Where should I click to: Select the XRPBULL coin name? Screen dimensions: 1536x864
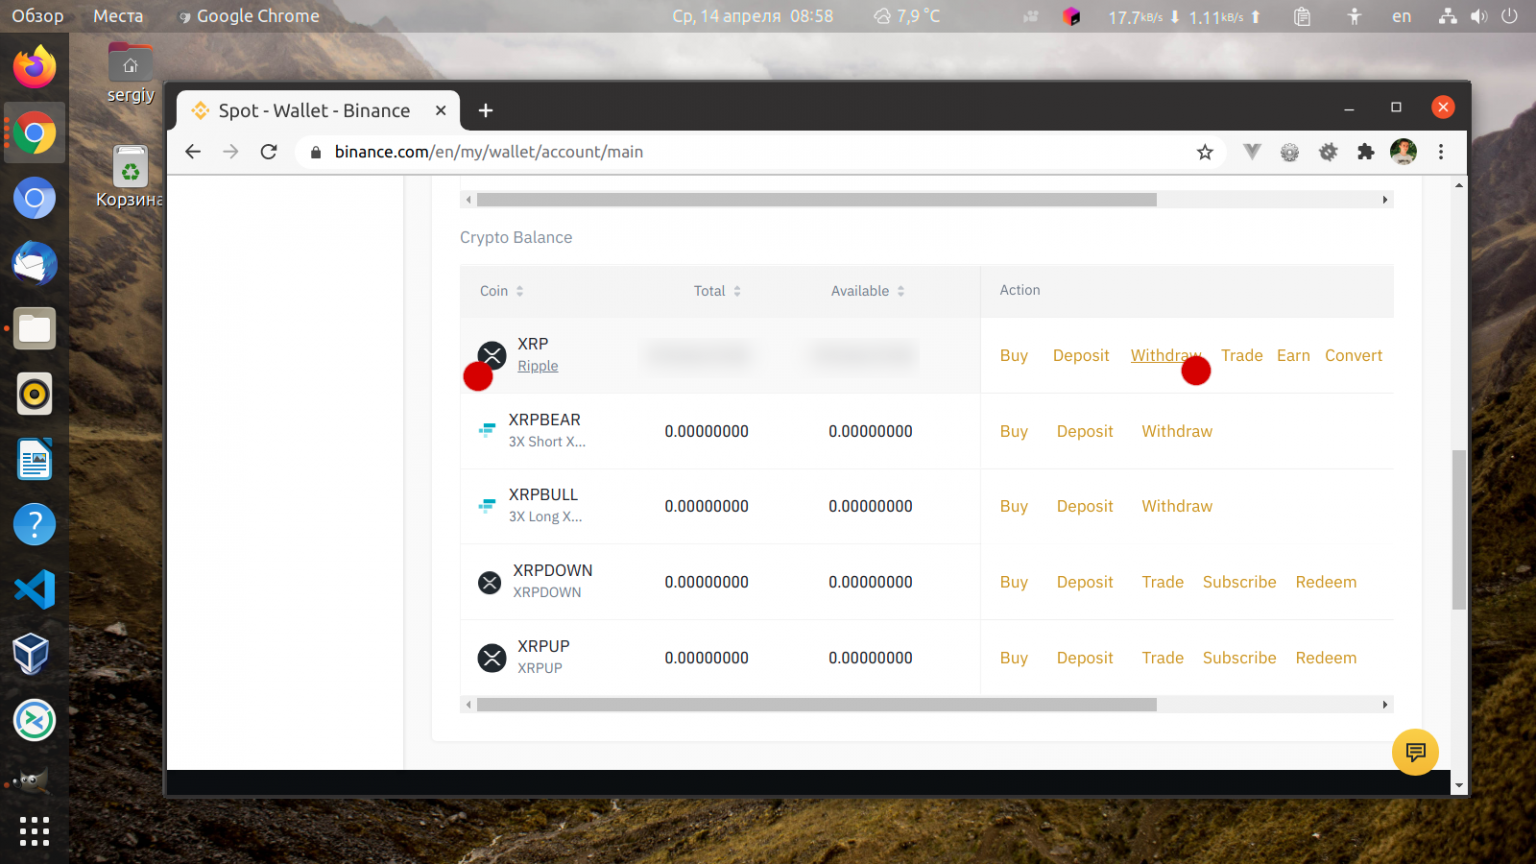[543, 495]
